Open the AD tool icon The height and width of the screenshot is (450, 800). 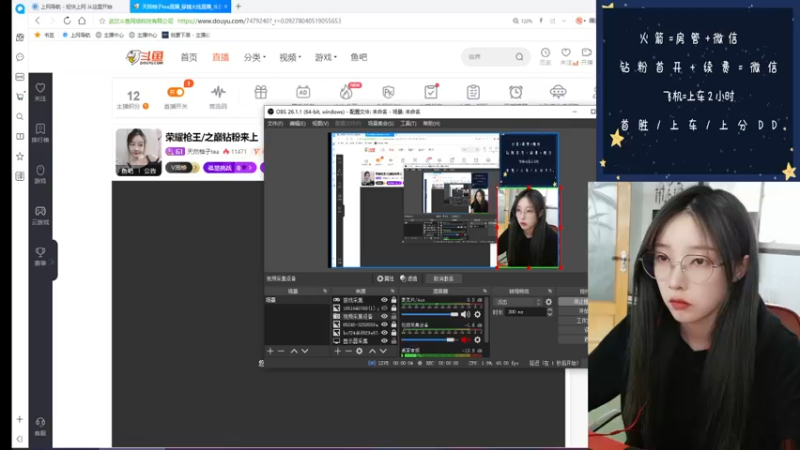pos(303,92)
